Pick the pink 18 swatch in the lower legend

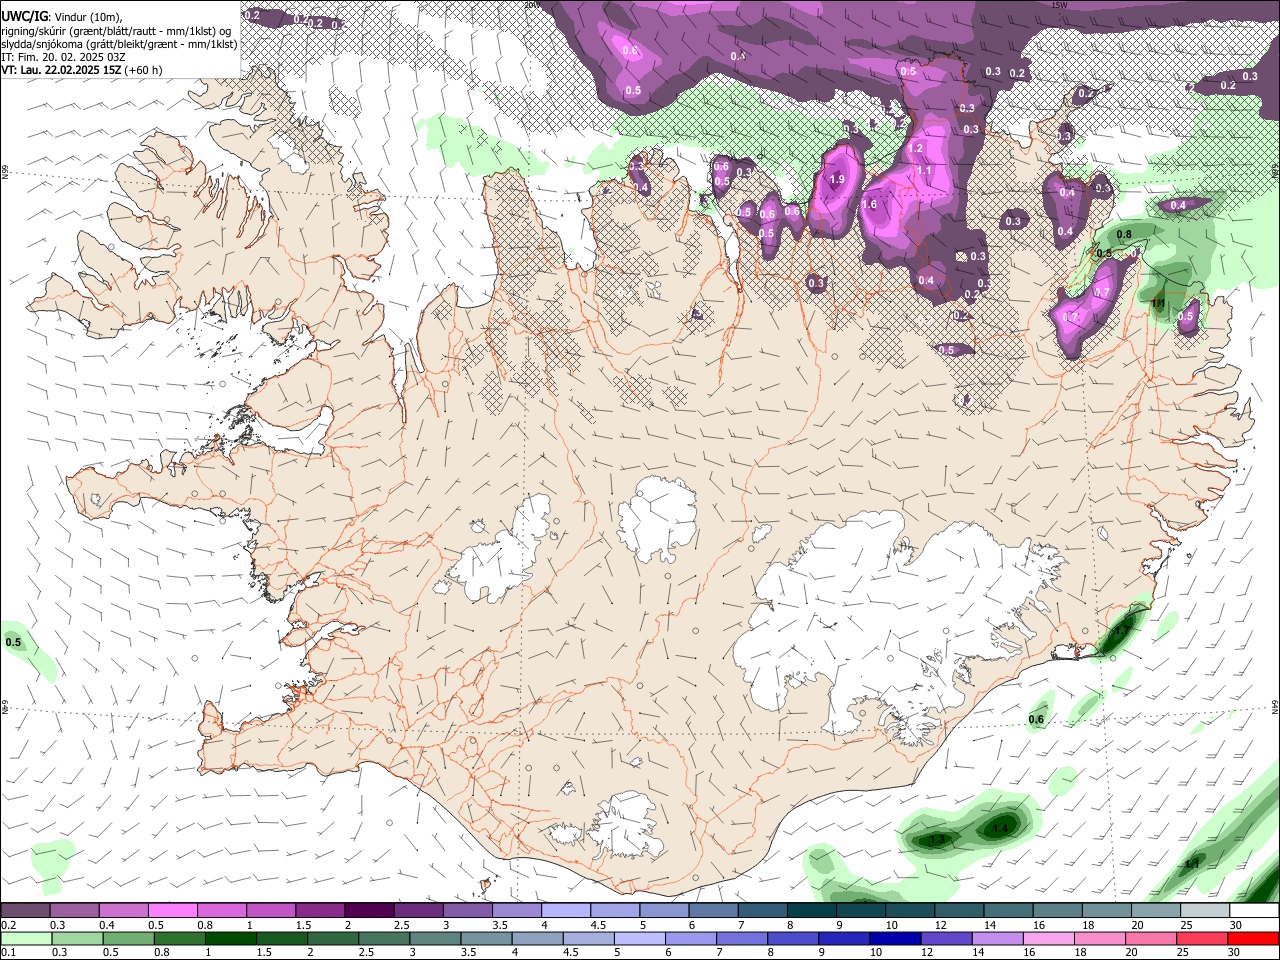pos(1101,938)
